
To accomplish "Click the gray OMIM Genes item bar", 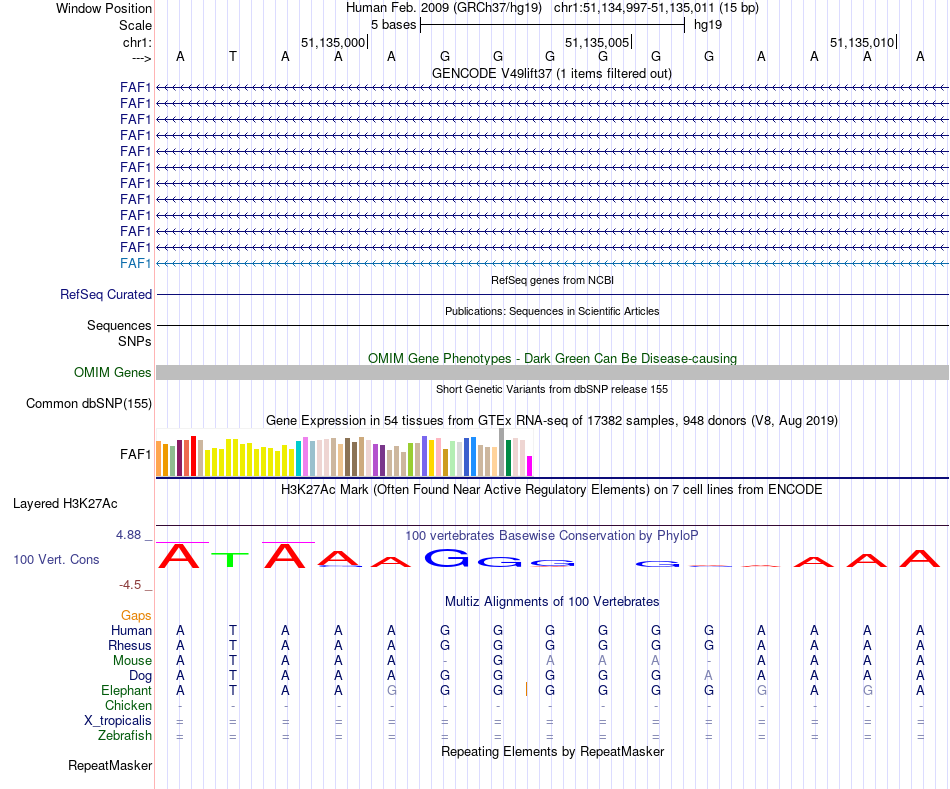I will 553,373.
